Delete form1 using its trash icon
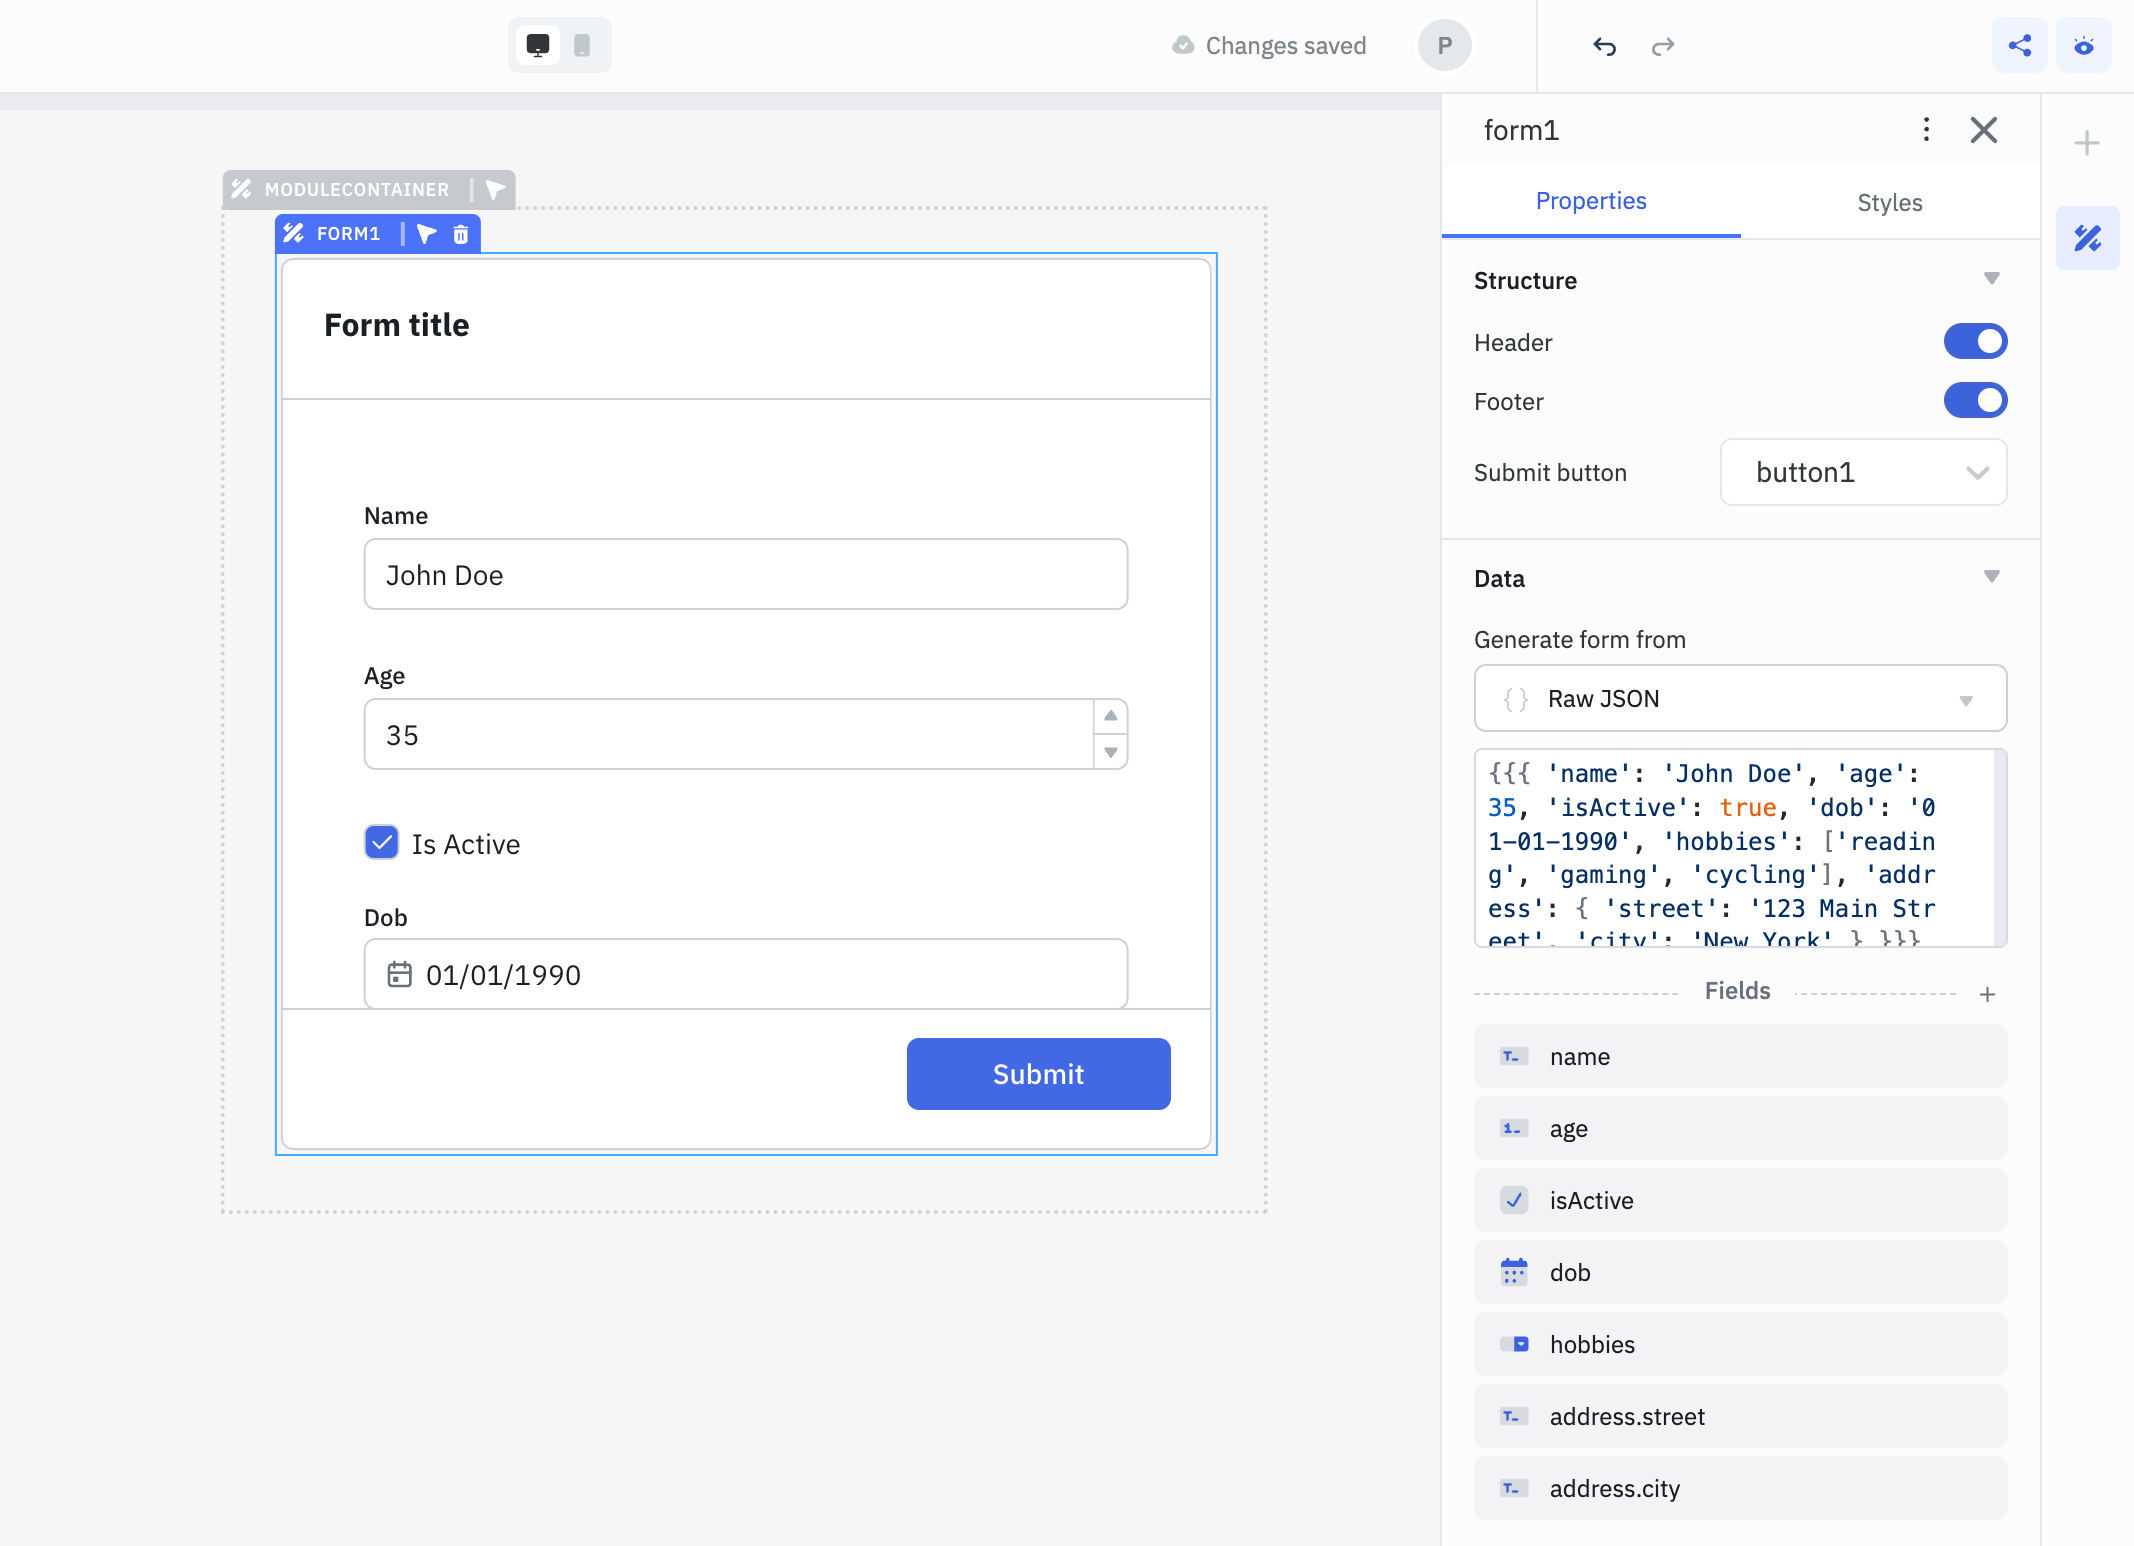Image resolution: width=2134 pixels, height=1546 pixels. (x=461, y=233)
